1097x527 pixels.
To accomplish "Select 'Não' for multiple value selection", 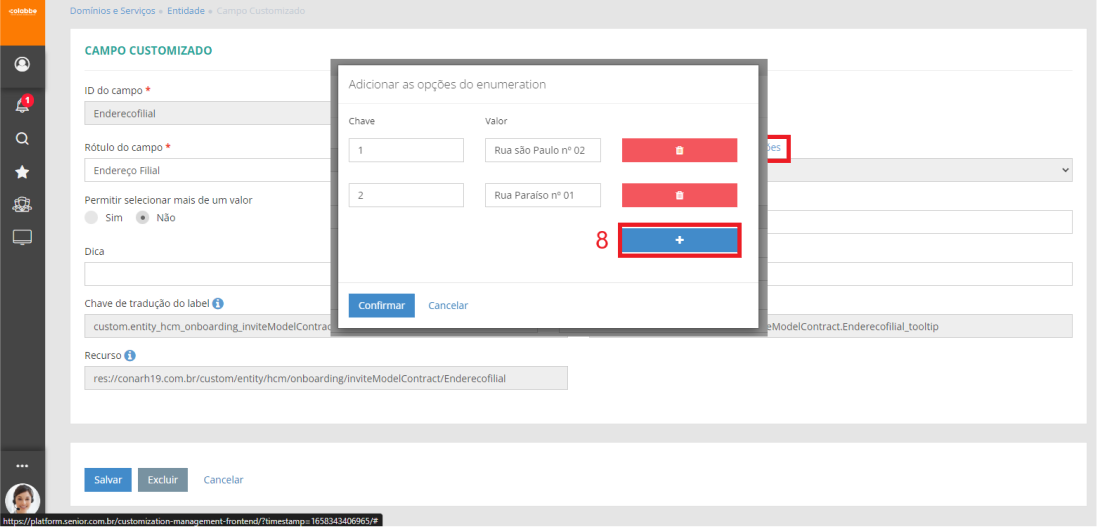I will (x=143, y=217).
